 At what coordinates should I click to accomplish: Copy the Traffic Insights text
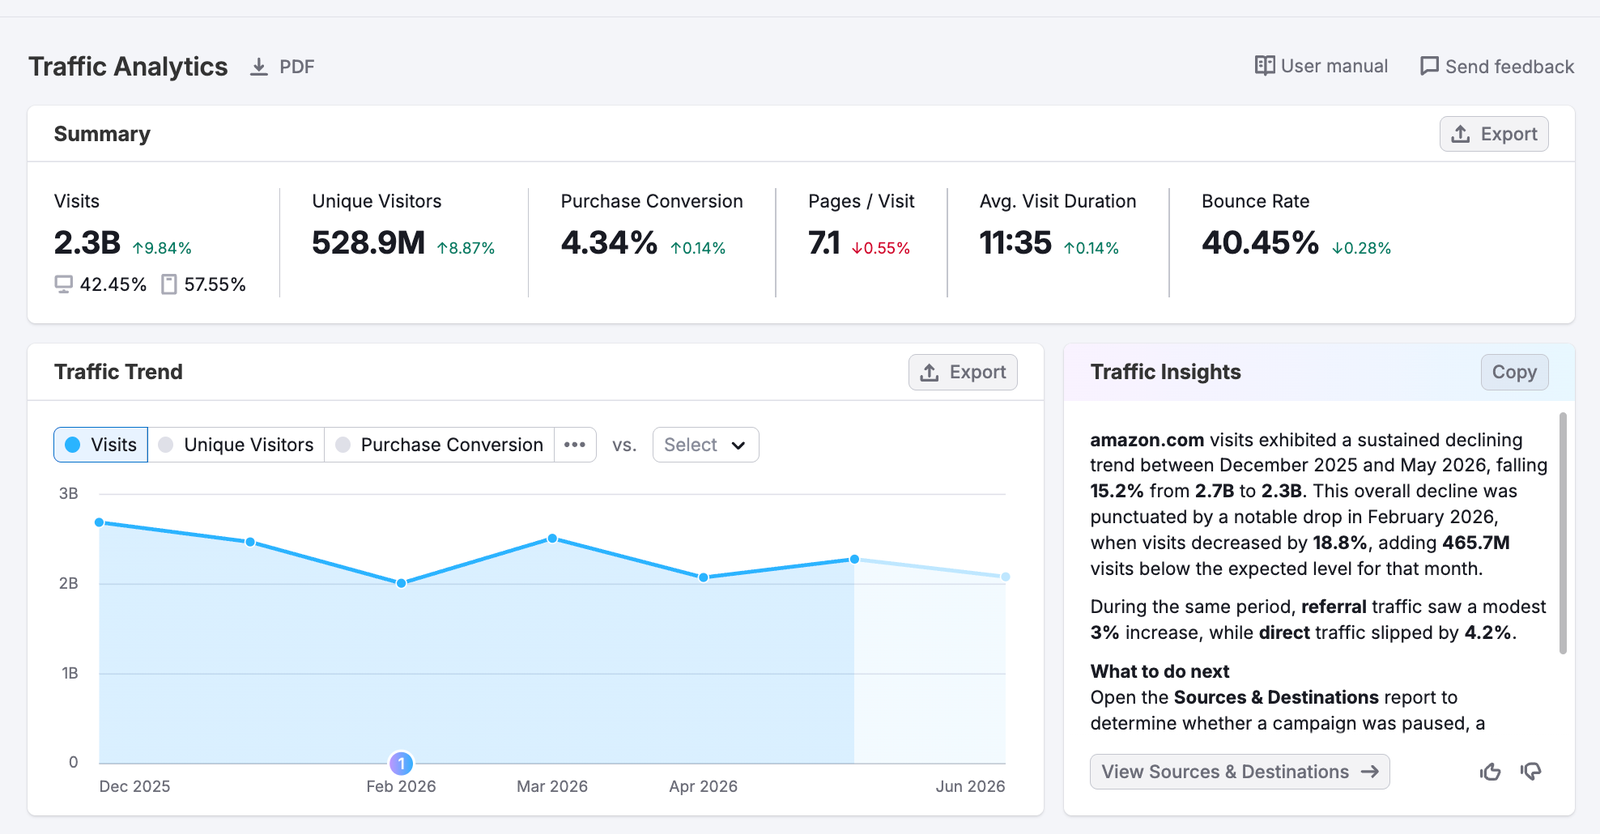[x=1514, y=372]
